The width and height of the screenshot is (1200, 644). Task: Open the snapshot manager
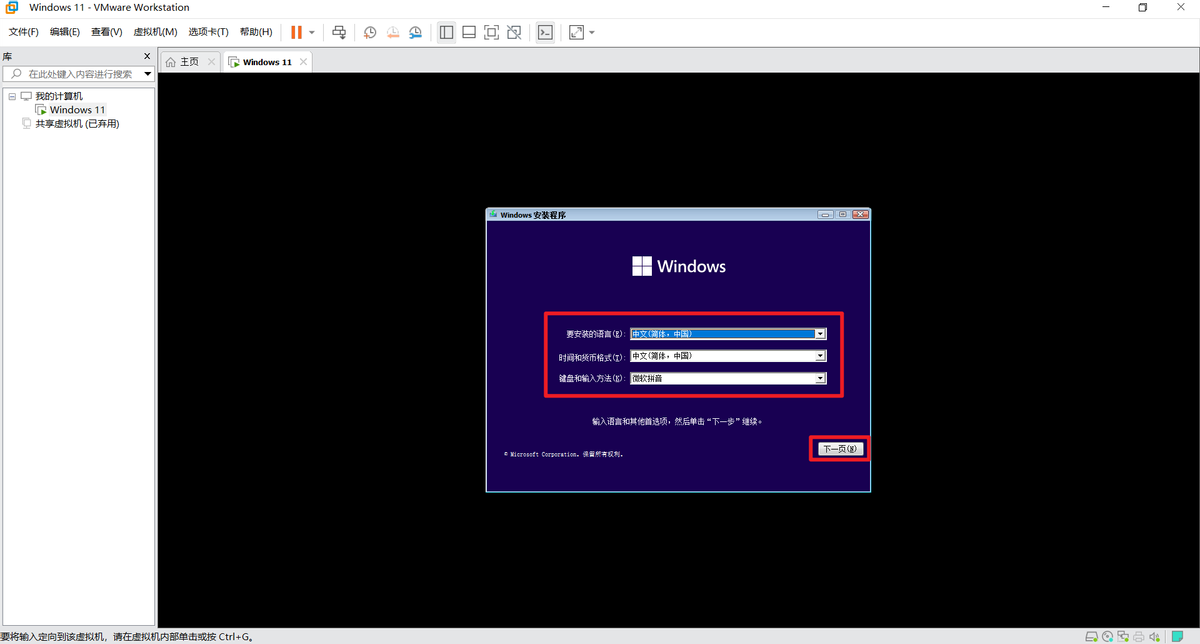415,32
